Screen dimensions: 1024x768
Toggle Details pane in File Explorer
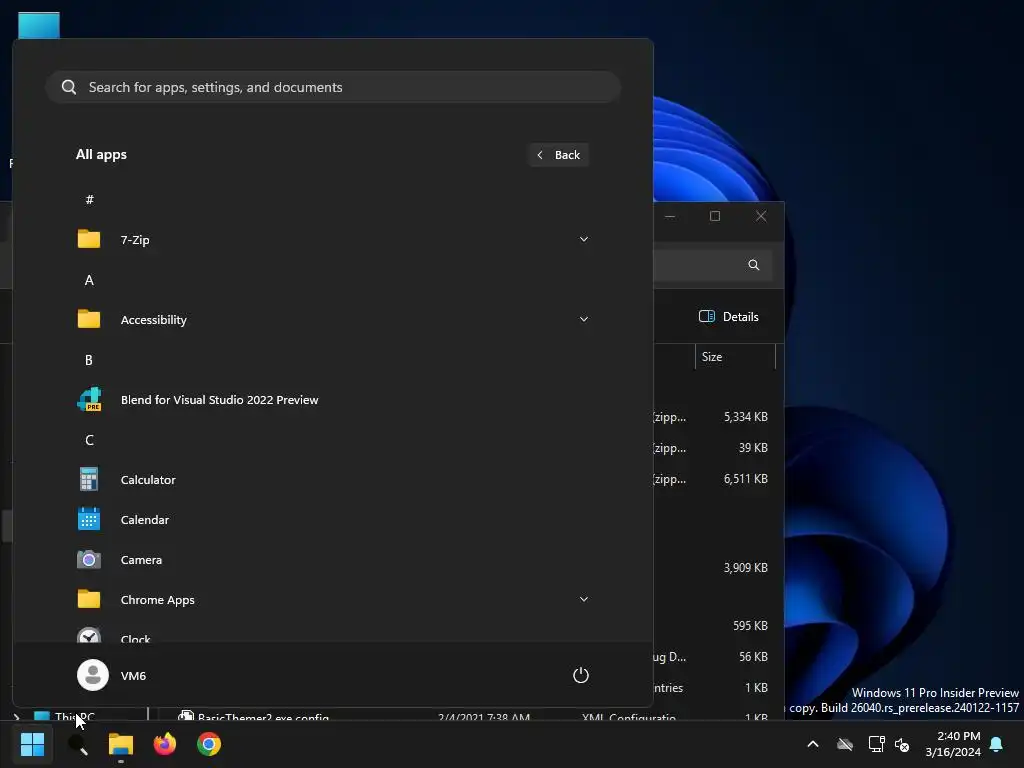tap(729, 317)
